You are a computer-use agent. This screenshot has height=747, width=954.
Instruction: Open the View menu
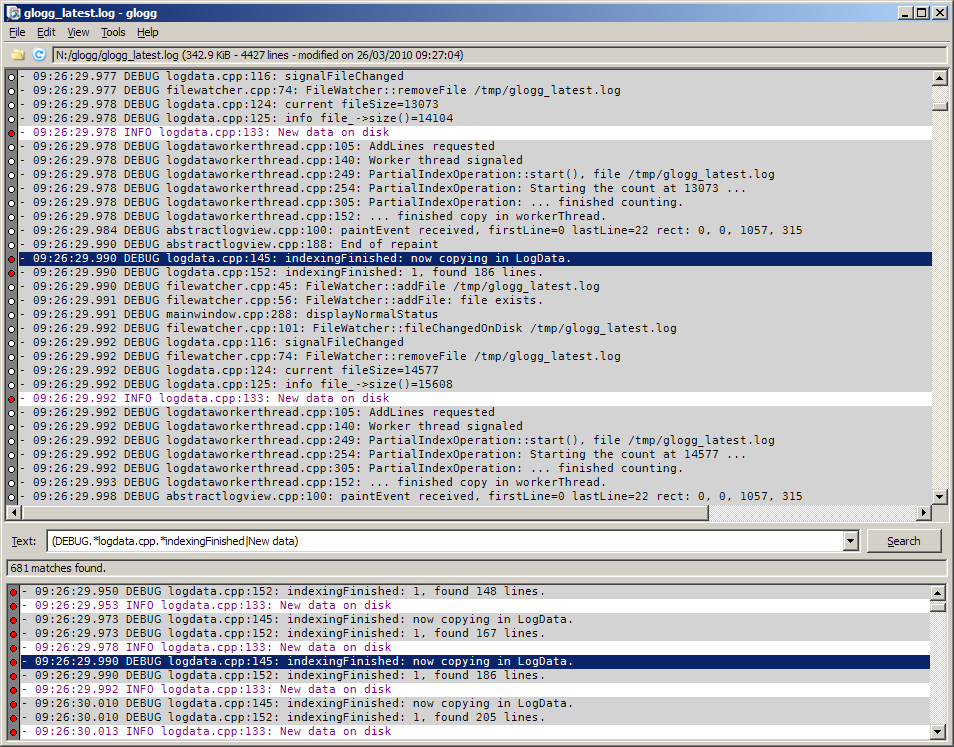click(78, 32)
